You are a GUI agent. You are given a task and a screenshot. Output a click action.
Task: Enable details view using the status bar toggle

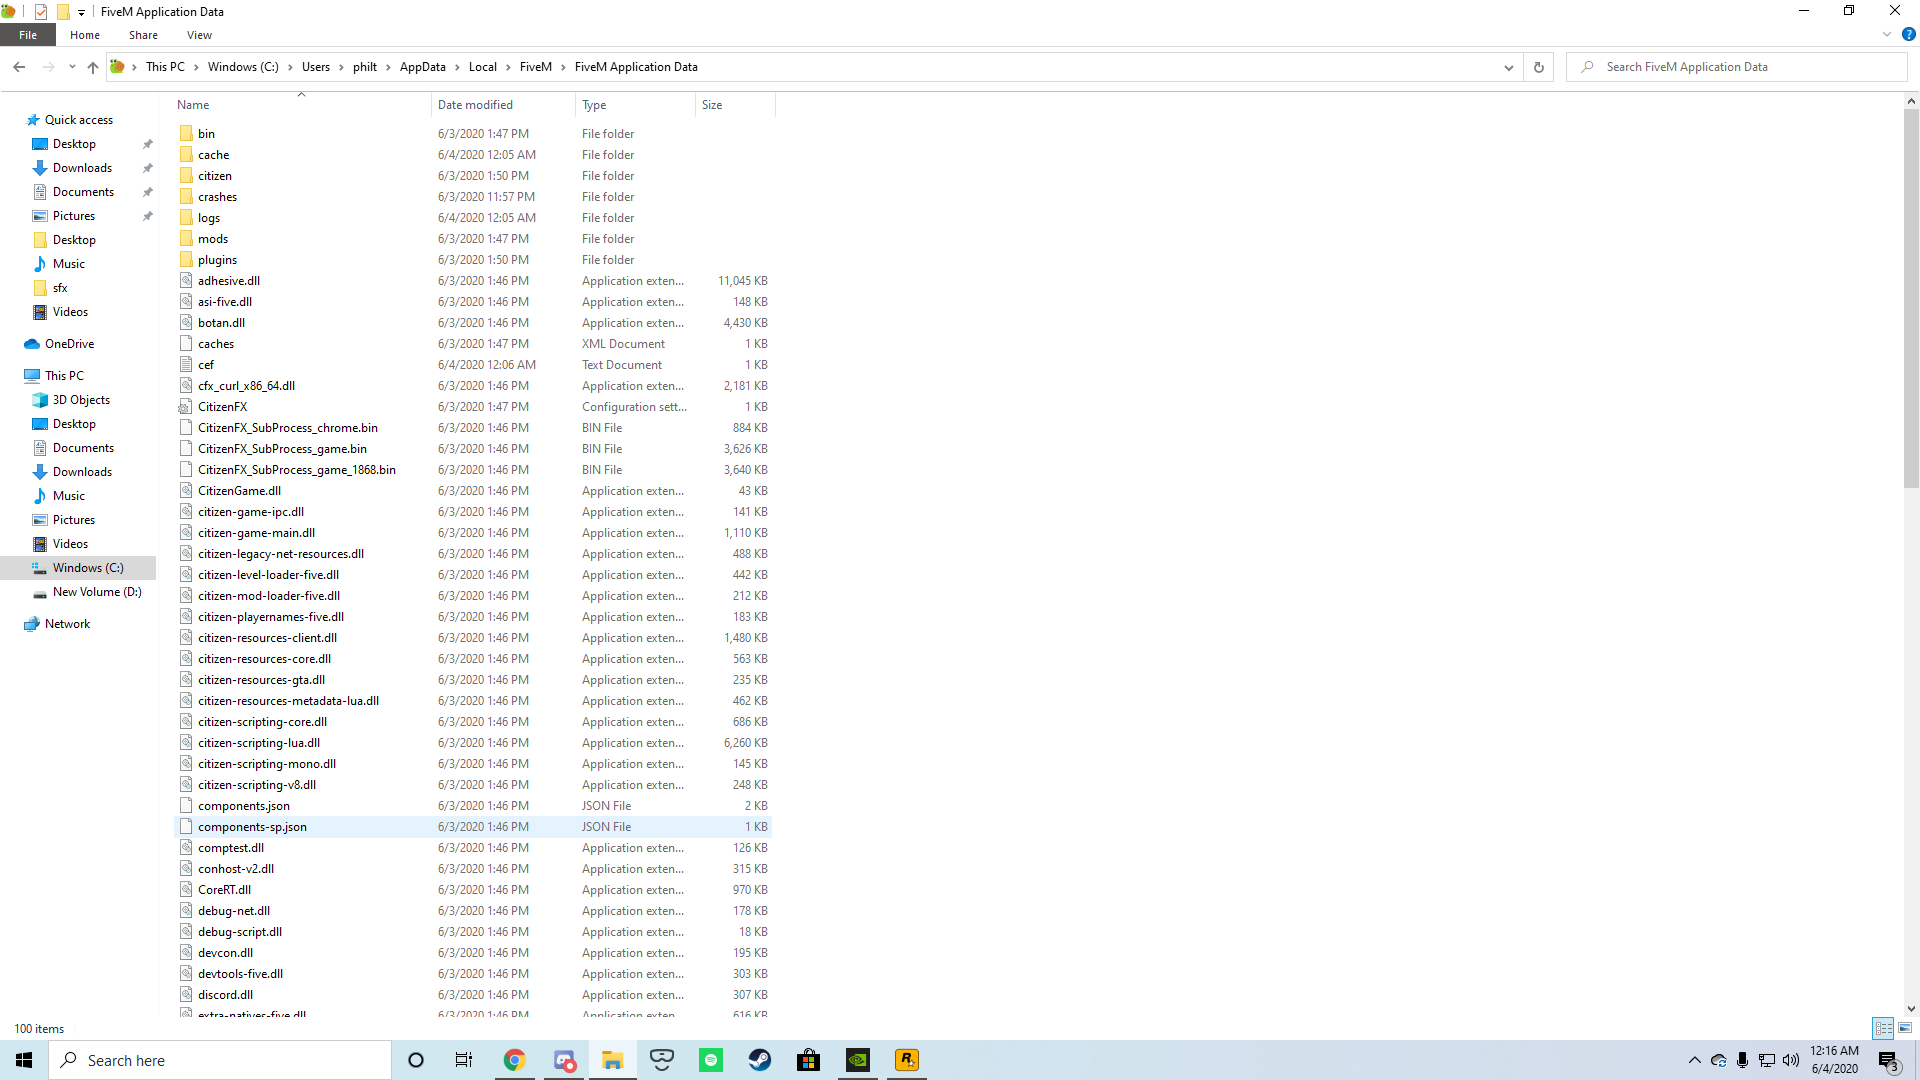tap(1884, 1028)
